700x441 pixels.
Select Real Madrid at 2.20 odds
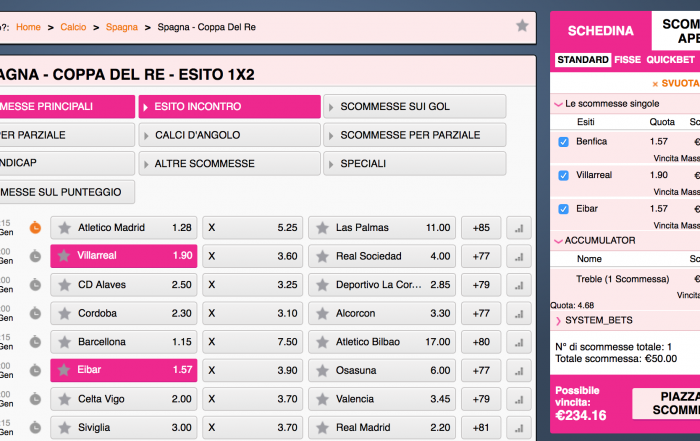382,428
